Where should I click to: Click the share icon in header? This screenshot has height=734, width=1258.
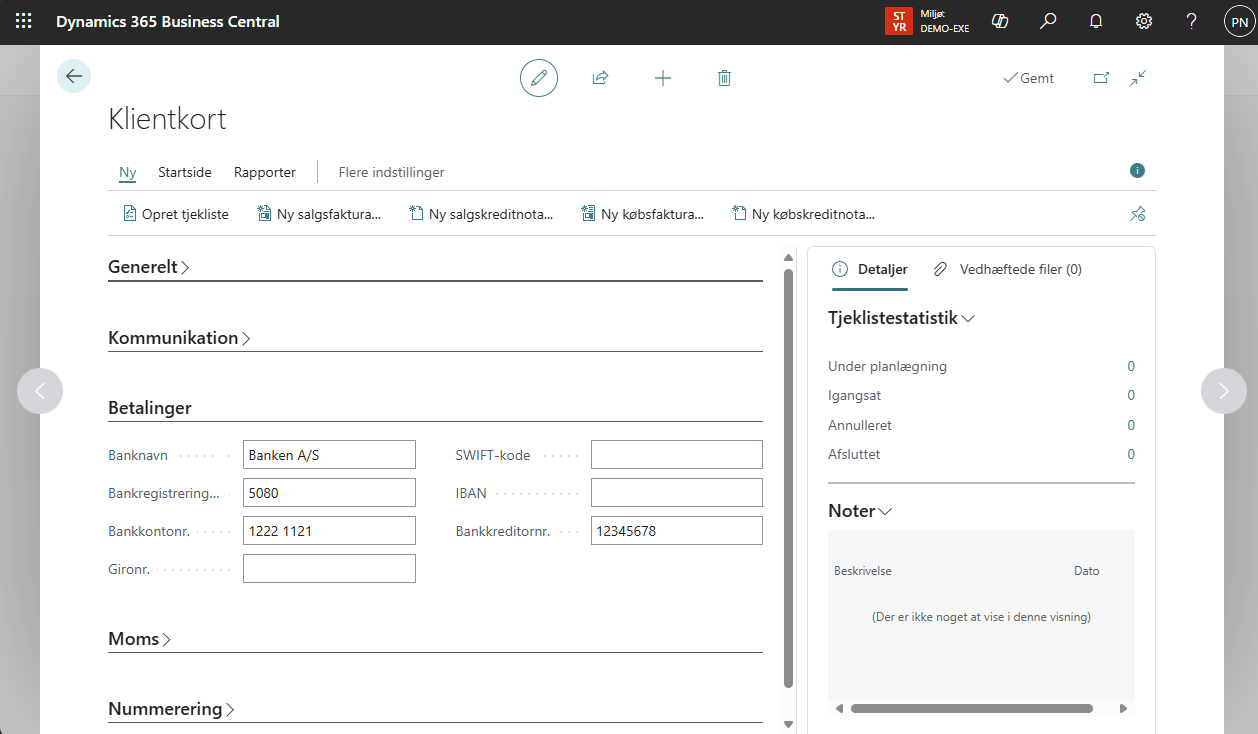click(600, 78)
